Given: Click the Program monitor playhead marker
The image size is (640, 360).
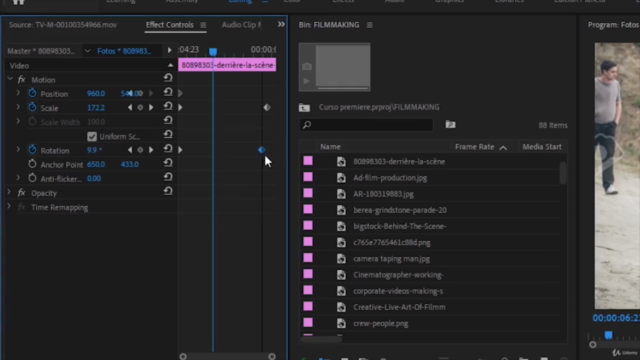Looking at the screenshot, I should tap(609, 335).
